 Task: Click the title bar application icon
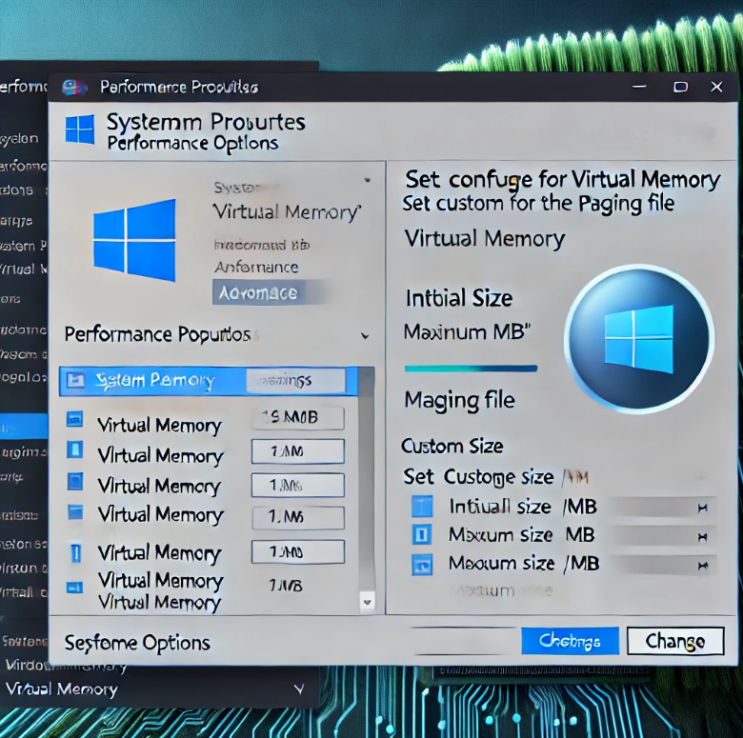coord(75,87)
